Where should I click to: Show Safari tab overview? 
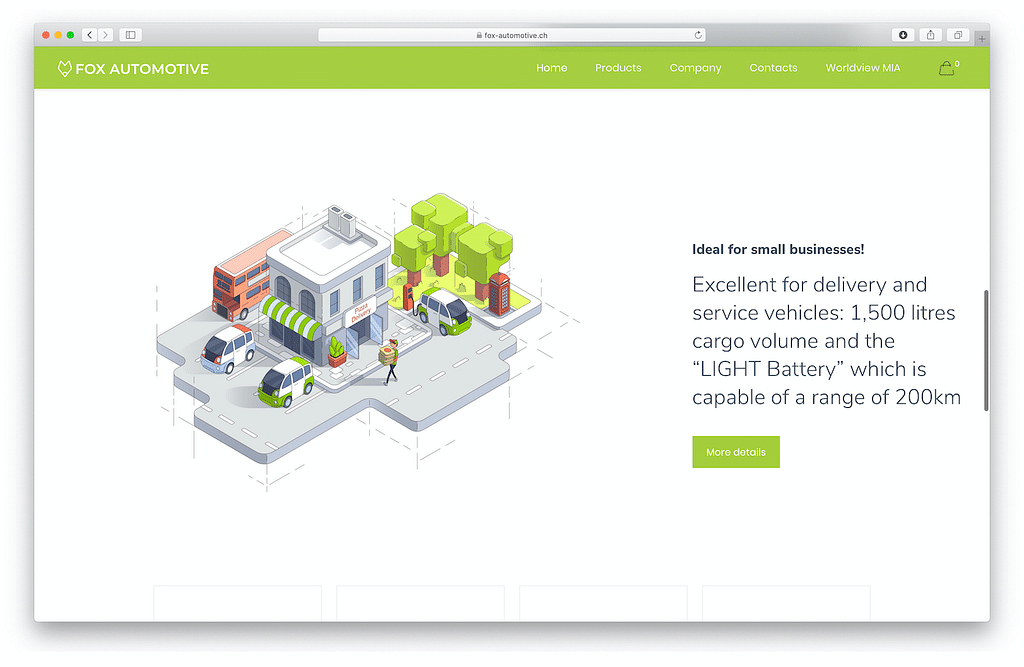click(957, 35)
